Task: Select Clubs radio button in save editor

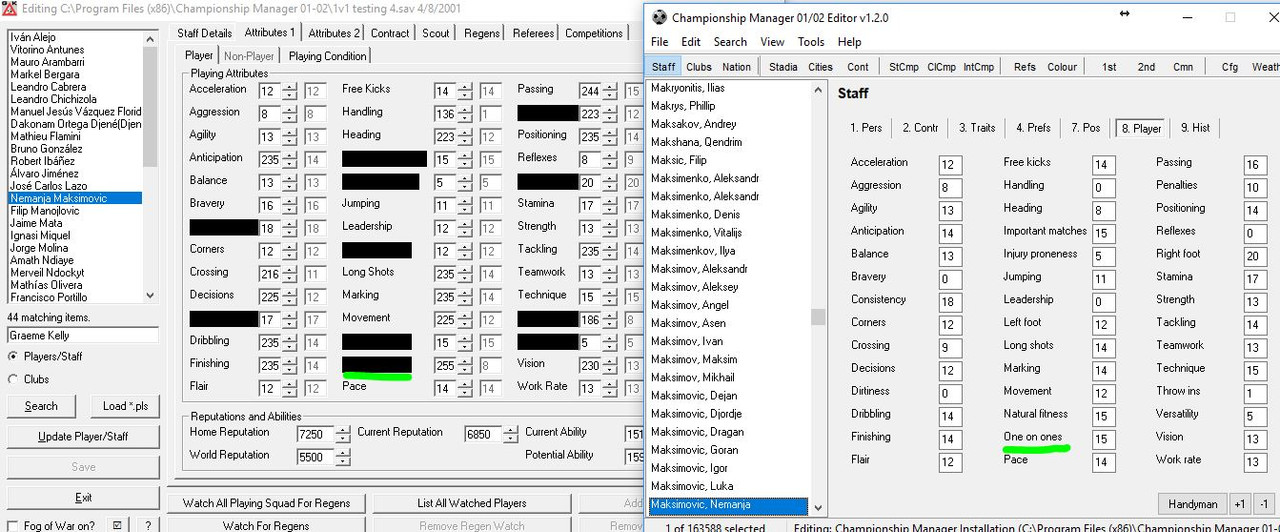Action: (x=13, y=379)
